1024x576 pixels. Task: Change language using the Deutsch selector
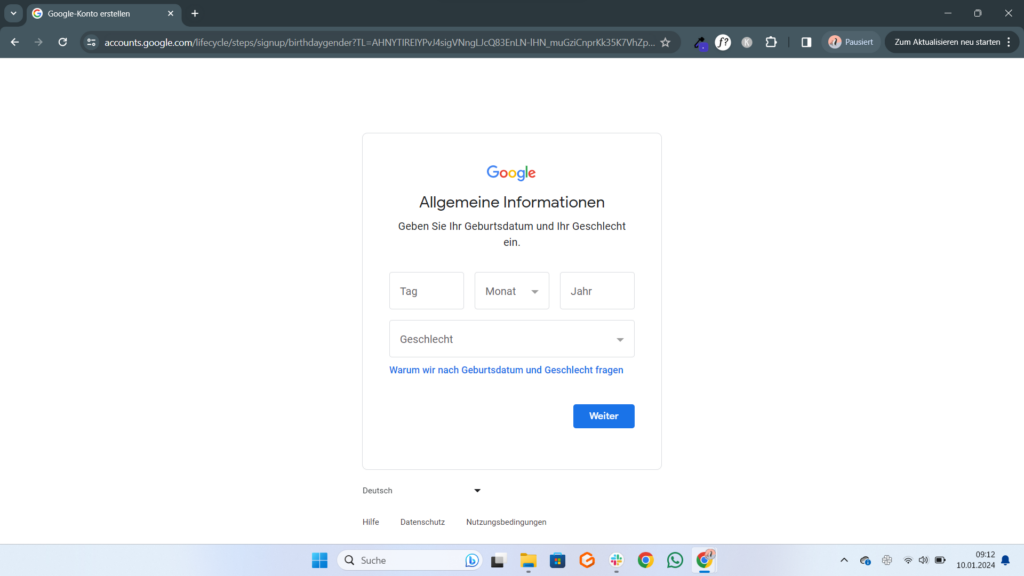[421, 490]
